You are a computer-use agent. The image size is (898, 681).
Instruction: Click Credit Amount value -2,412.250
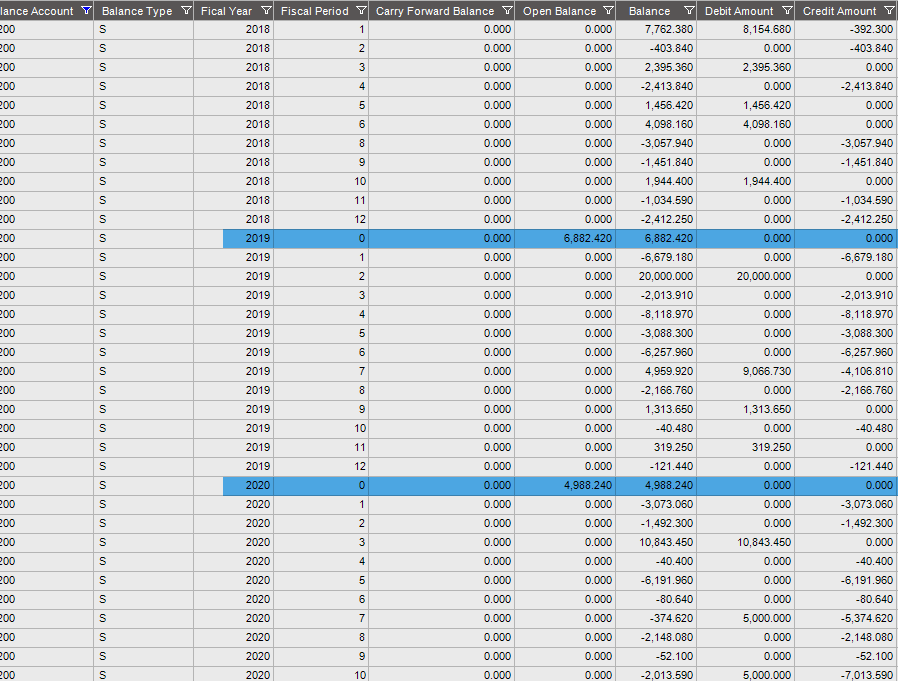[x=867, y=219]
